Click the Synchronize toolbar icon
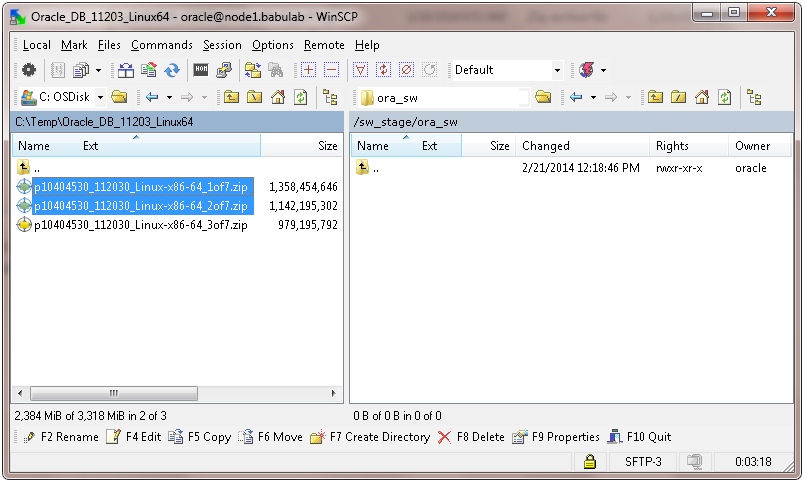This screenshot has height=482, width=804. click(x=149, y=70)
